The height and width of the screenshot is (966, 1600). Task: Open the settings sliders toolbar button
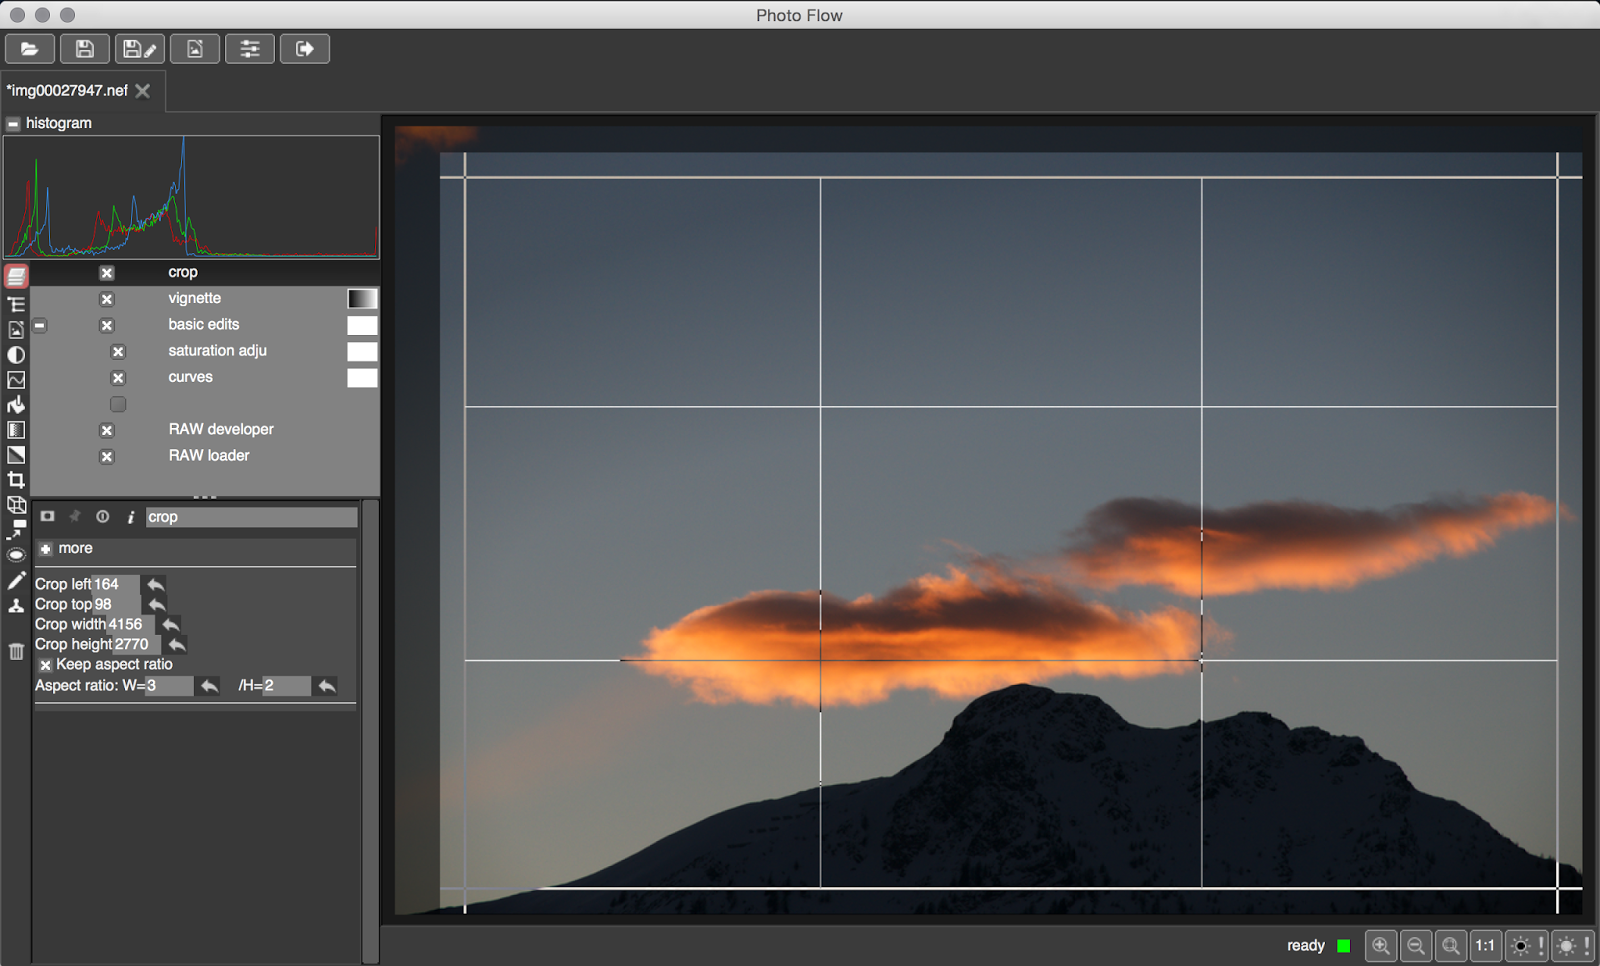[250, 49]
